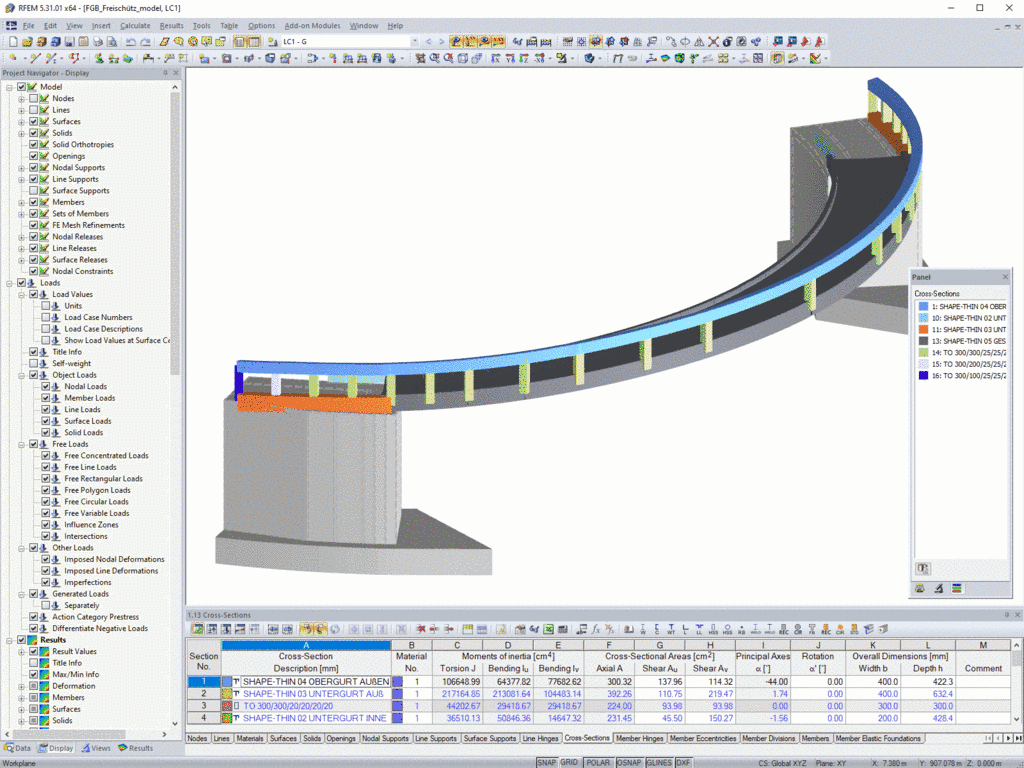Screen dimensions: 1024x768
Task: Toggle the Lines checkbox in navigator
Action: (x=33, y=110)
